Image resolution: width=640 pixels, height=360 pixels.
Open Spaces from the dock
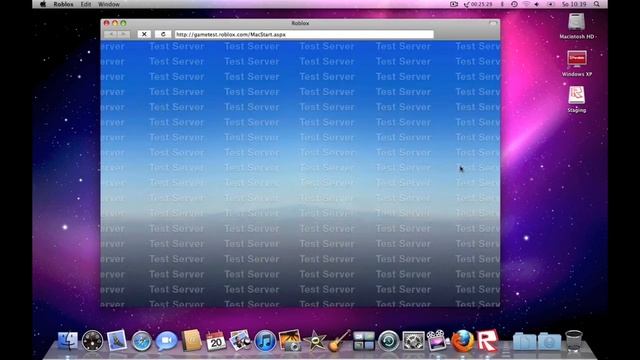[364, 341]
